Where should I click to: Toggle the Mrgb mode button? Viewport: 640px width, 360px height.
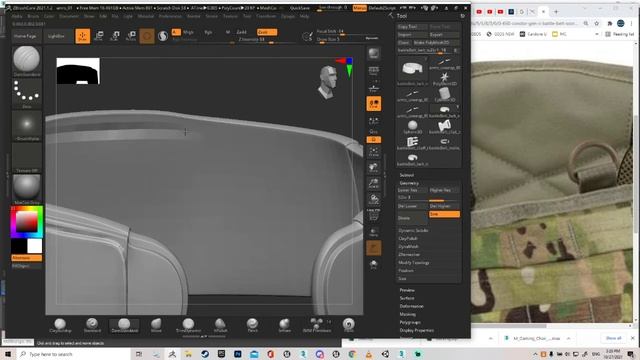click(188, 32)
